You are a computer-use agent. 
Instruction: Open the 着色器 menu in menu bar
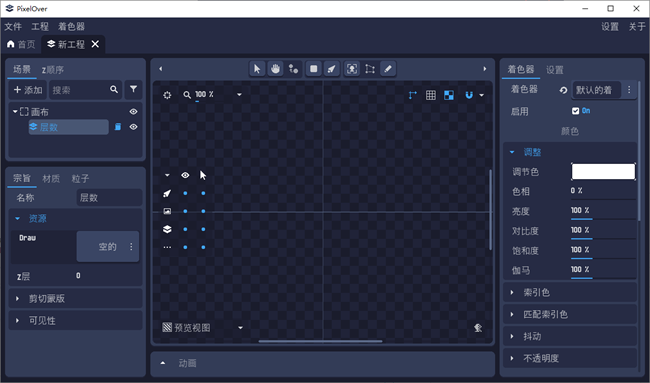(x=71, y=27)
